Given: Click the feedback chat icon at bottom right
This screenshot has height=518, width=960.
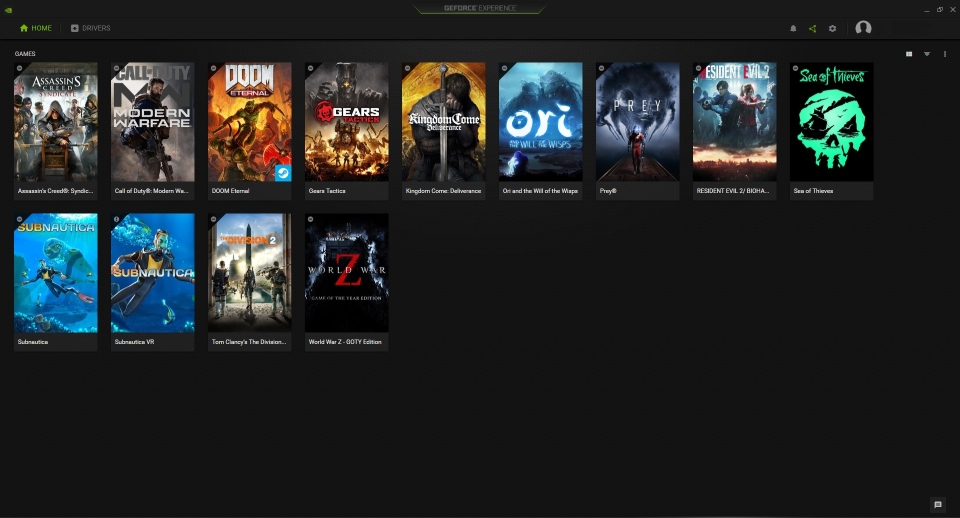Looking at the screenshot, I should [937, 505].
